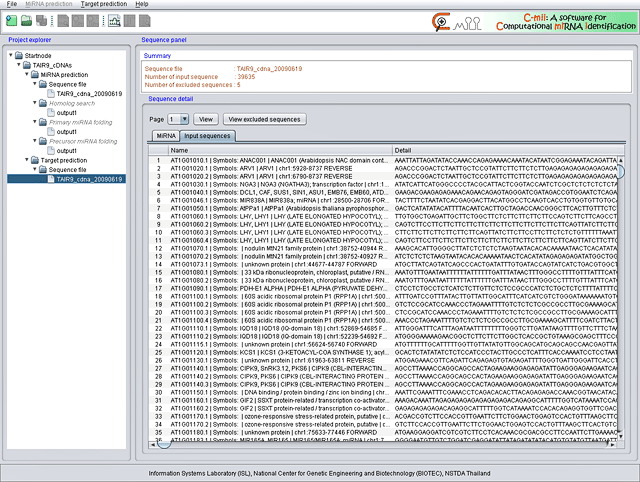Collapse the Startnode tree node
The image size is (640, 482).
tap(11, 55)
